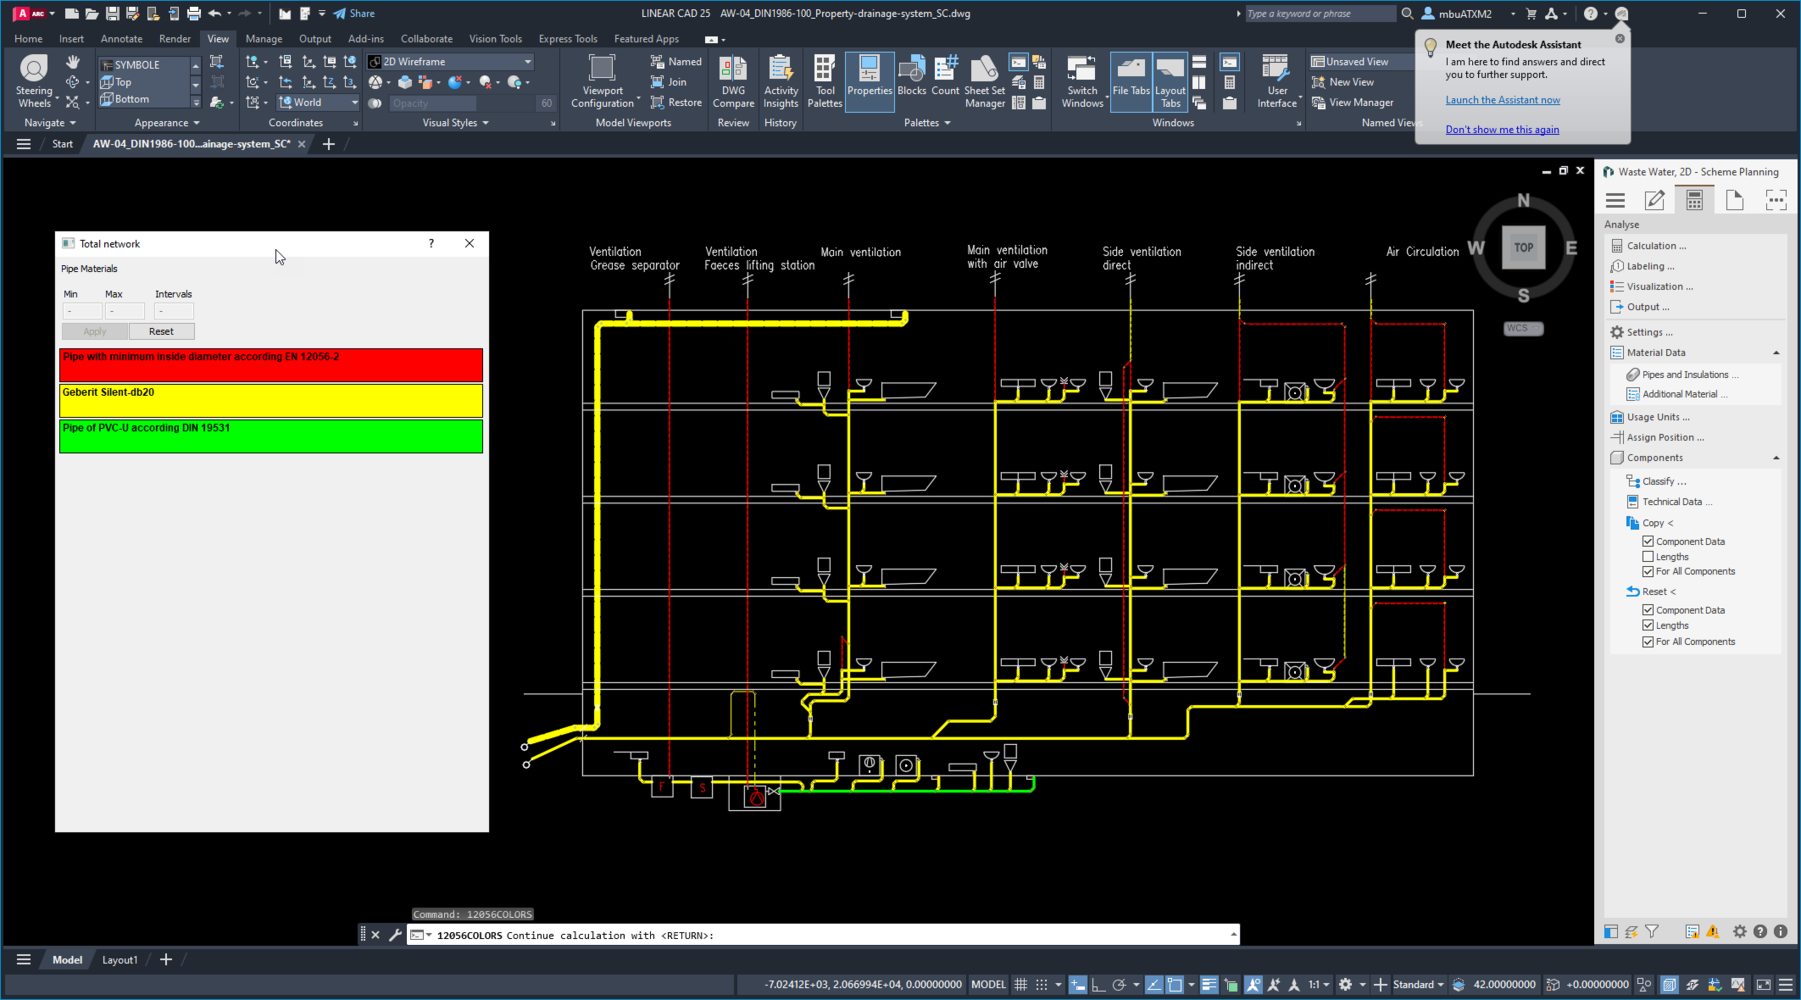
Task: Check Lengths under Copy
Action: (1648, 557)
